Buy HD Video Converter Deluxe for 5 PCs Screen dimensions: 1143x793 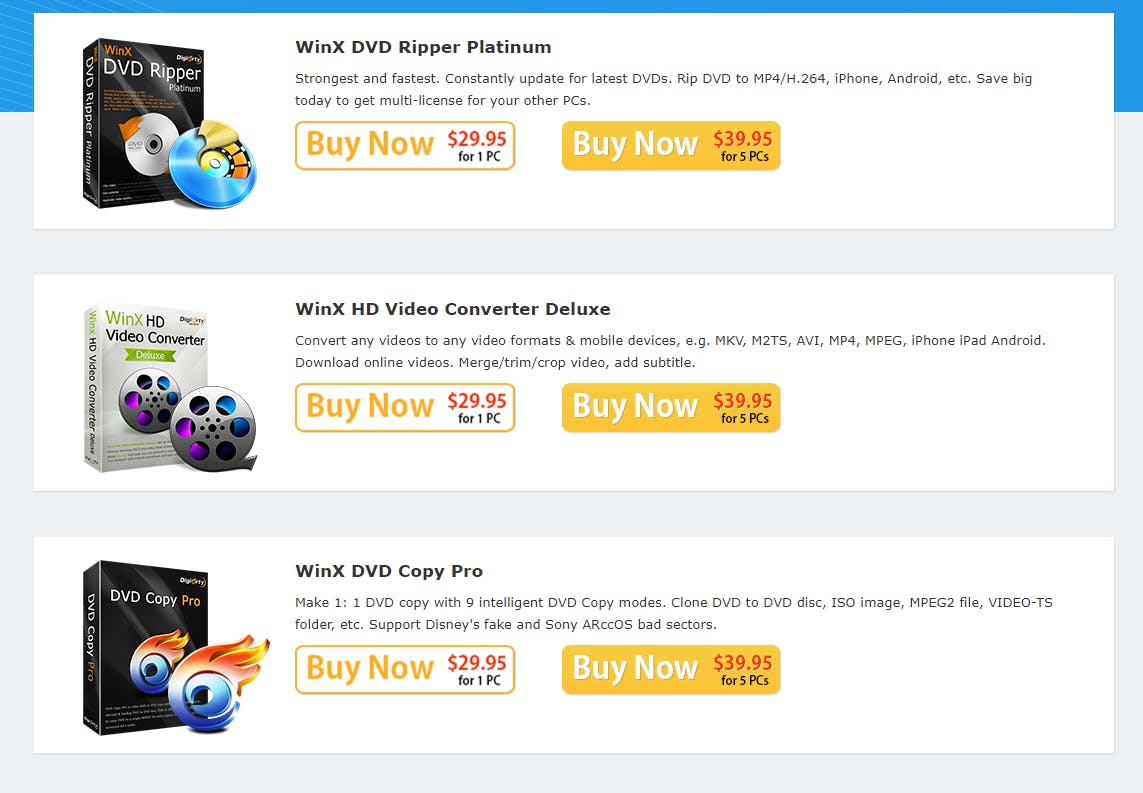[x=671, y=407]
